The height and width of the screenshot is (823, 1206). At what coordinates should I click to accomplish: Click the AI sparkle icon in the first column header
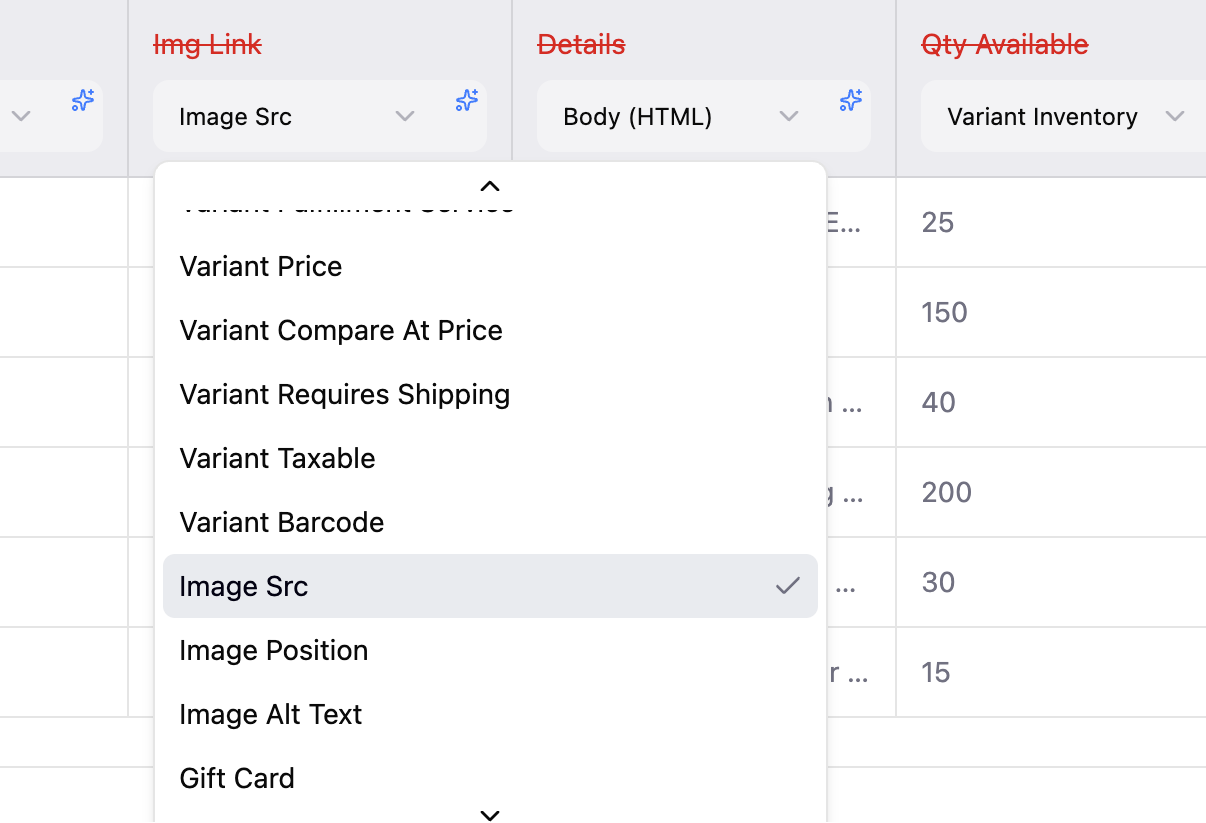click(82, 100)
